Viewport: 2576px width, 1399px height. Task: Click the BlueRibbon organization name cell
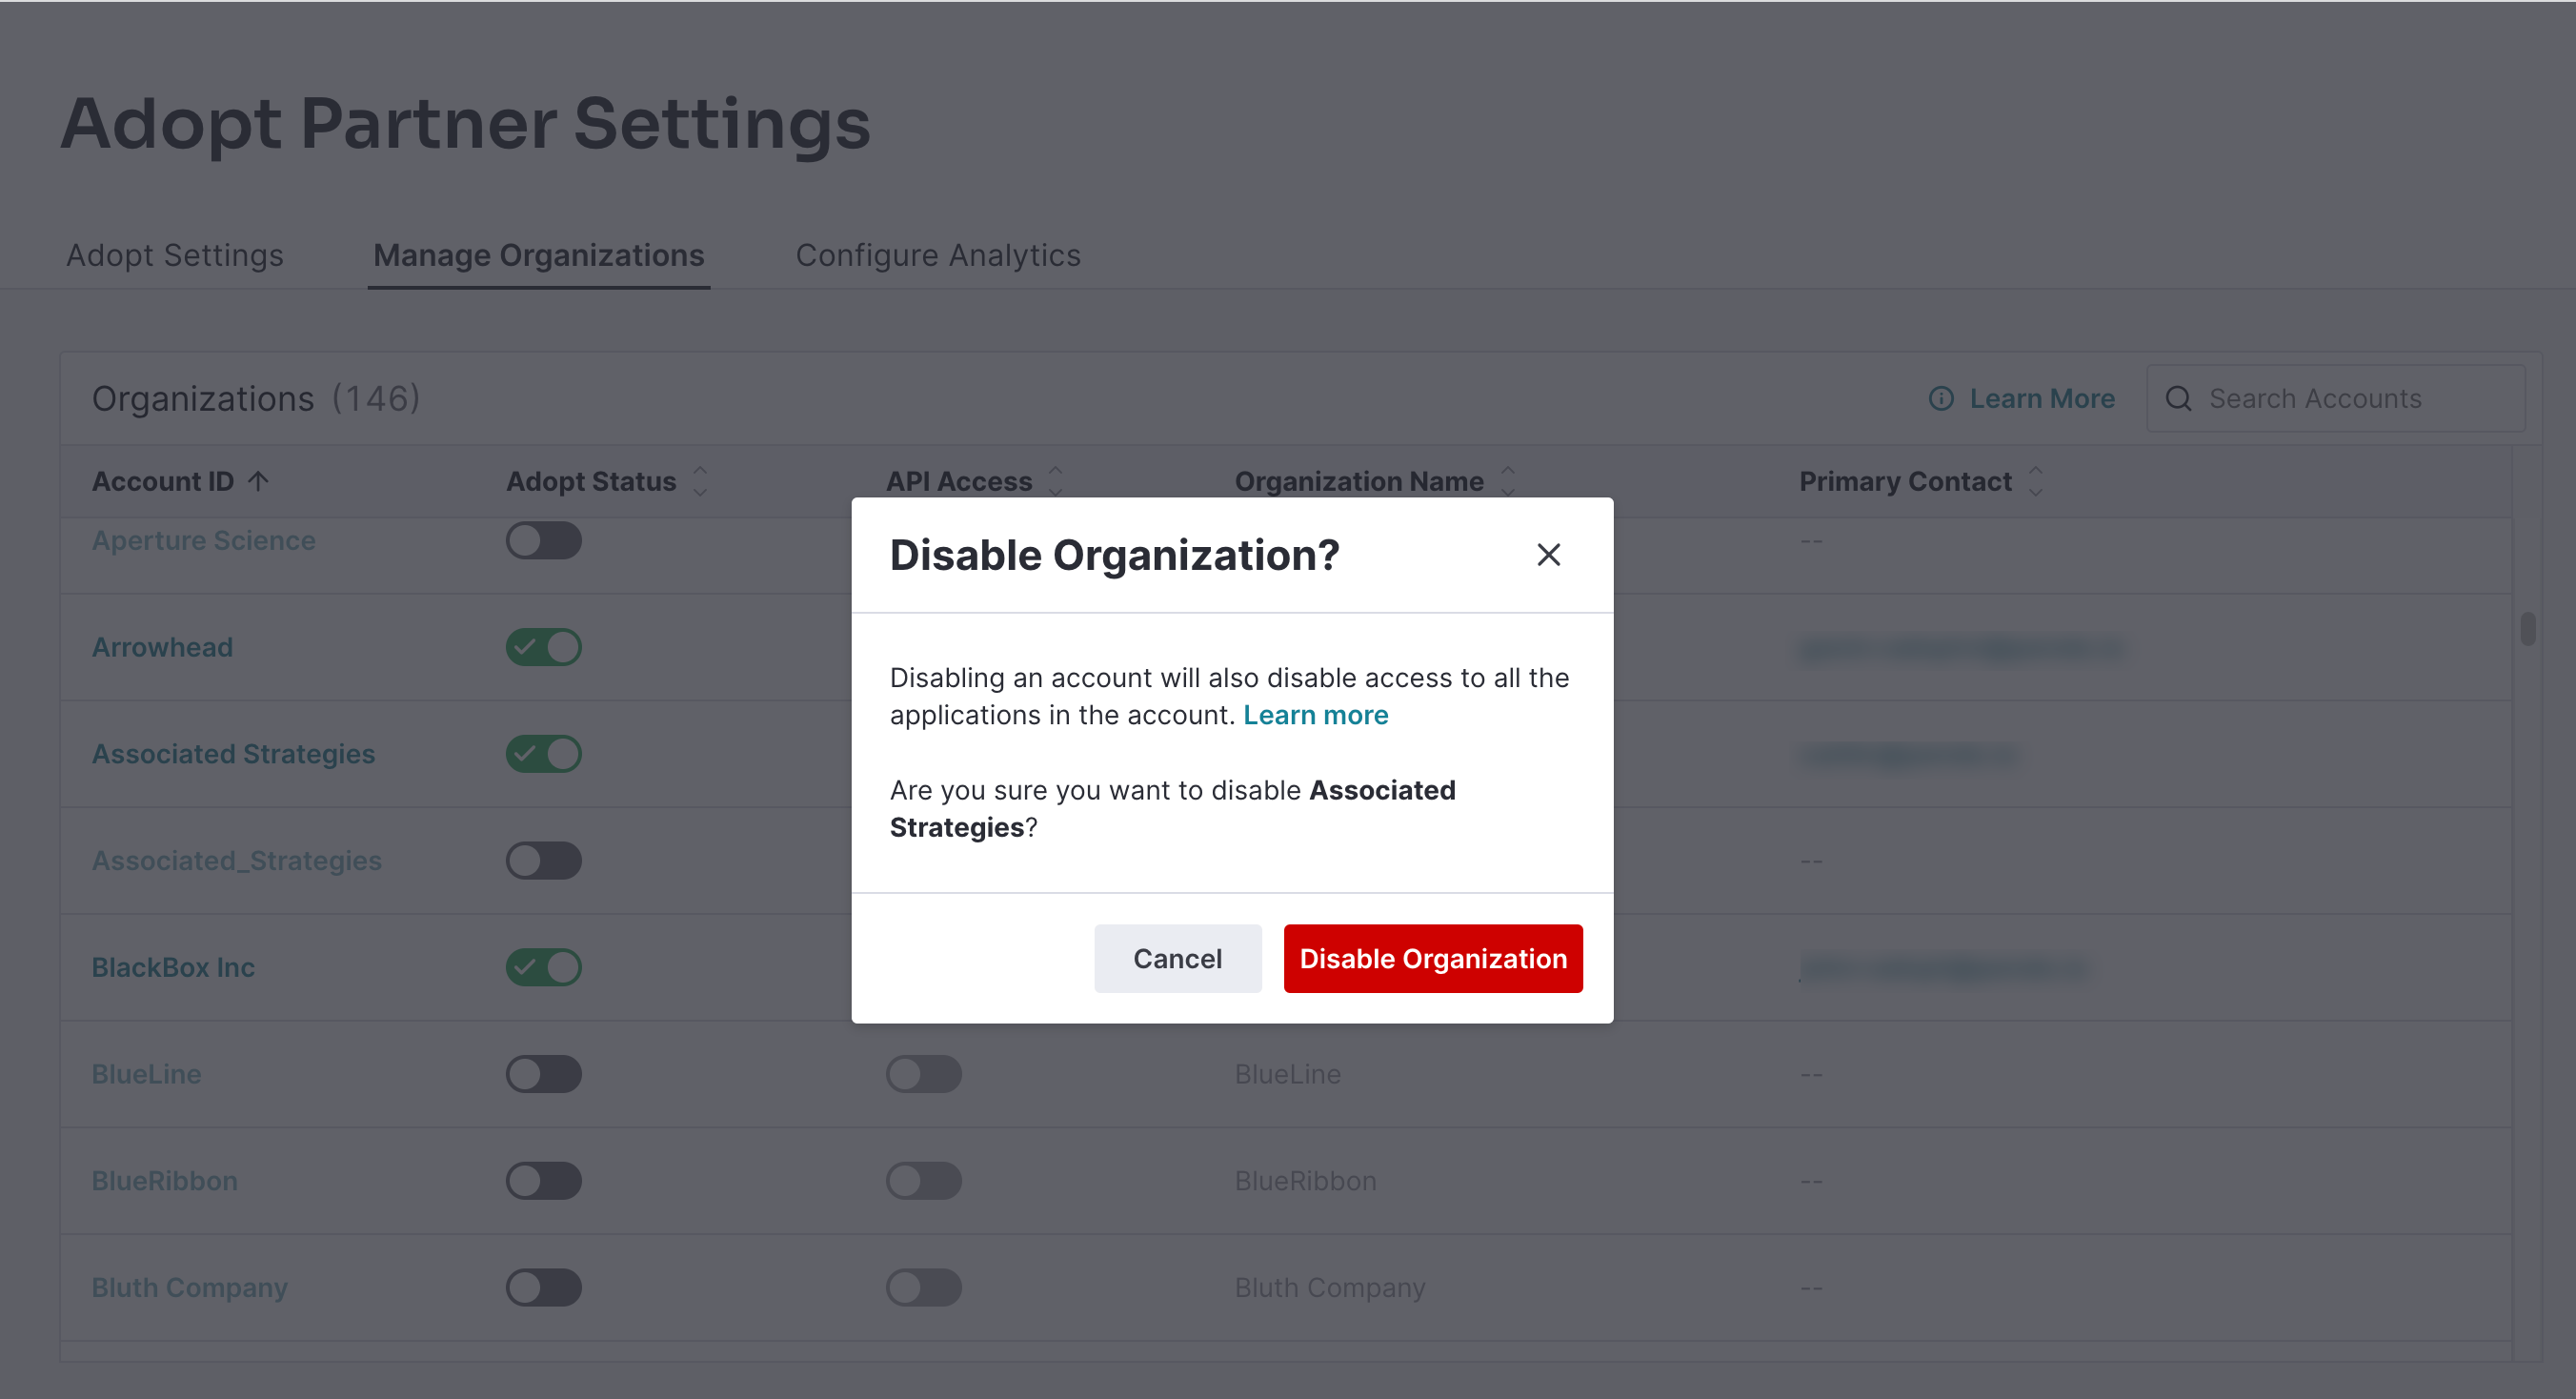[1305, 1181]
